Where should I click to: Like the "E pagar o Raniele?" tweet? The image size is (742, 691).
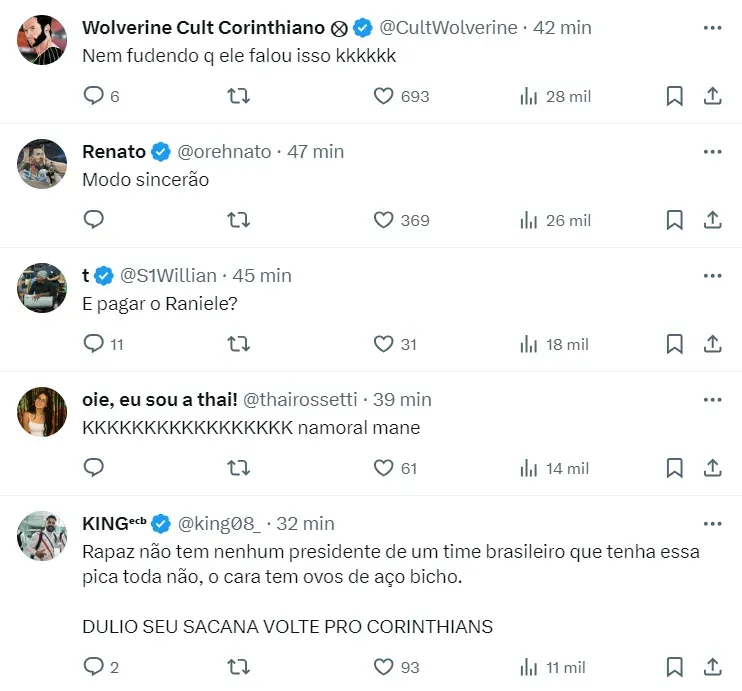pyautogui.click(x=383, y=344)
